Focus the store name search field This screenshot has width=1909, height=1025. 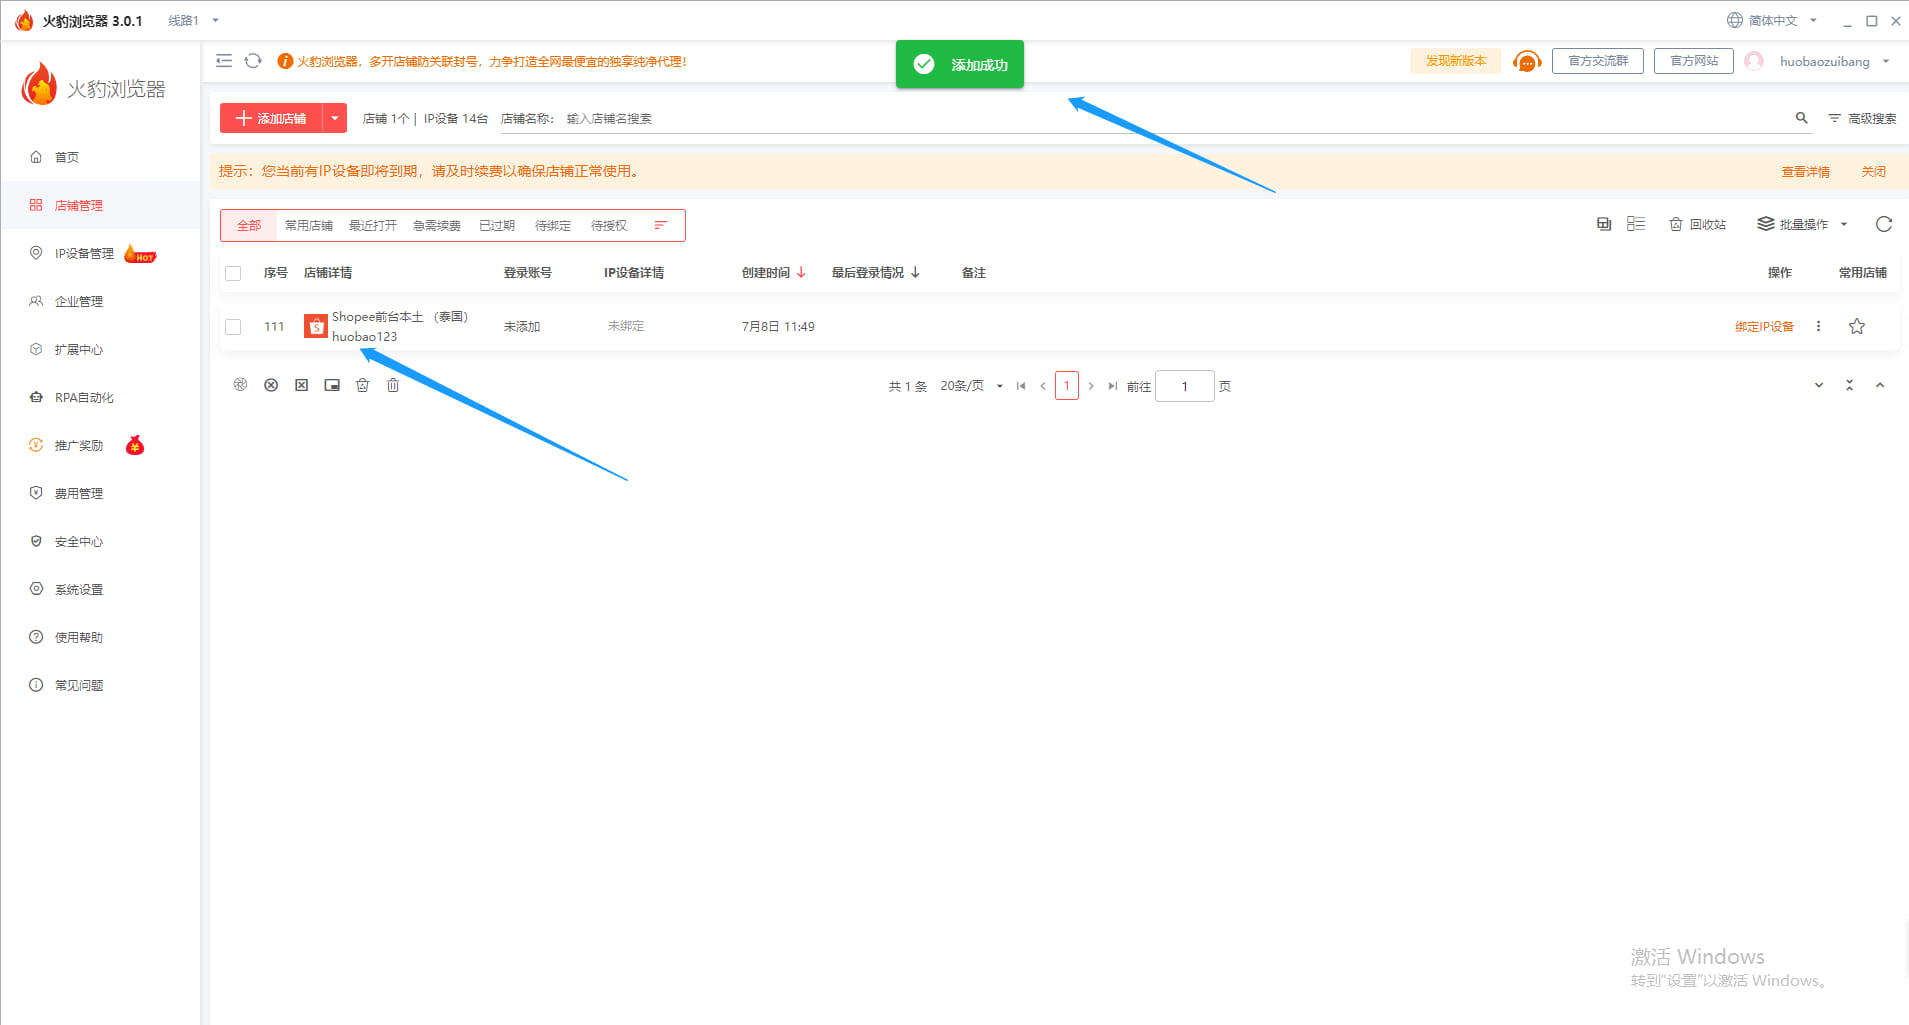point(1170,118)
